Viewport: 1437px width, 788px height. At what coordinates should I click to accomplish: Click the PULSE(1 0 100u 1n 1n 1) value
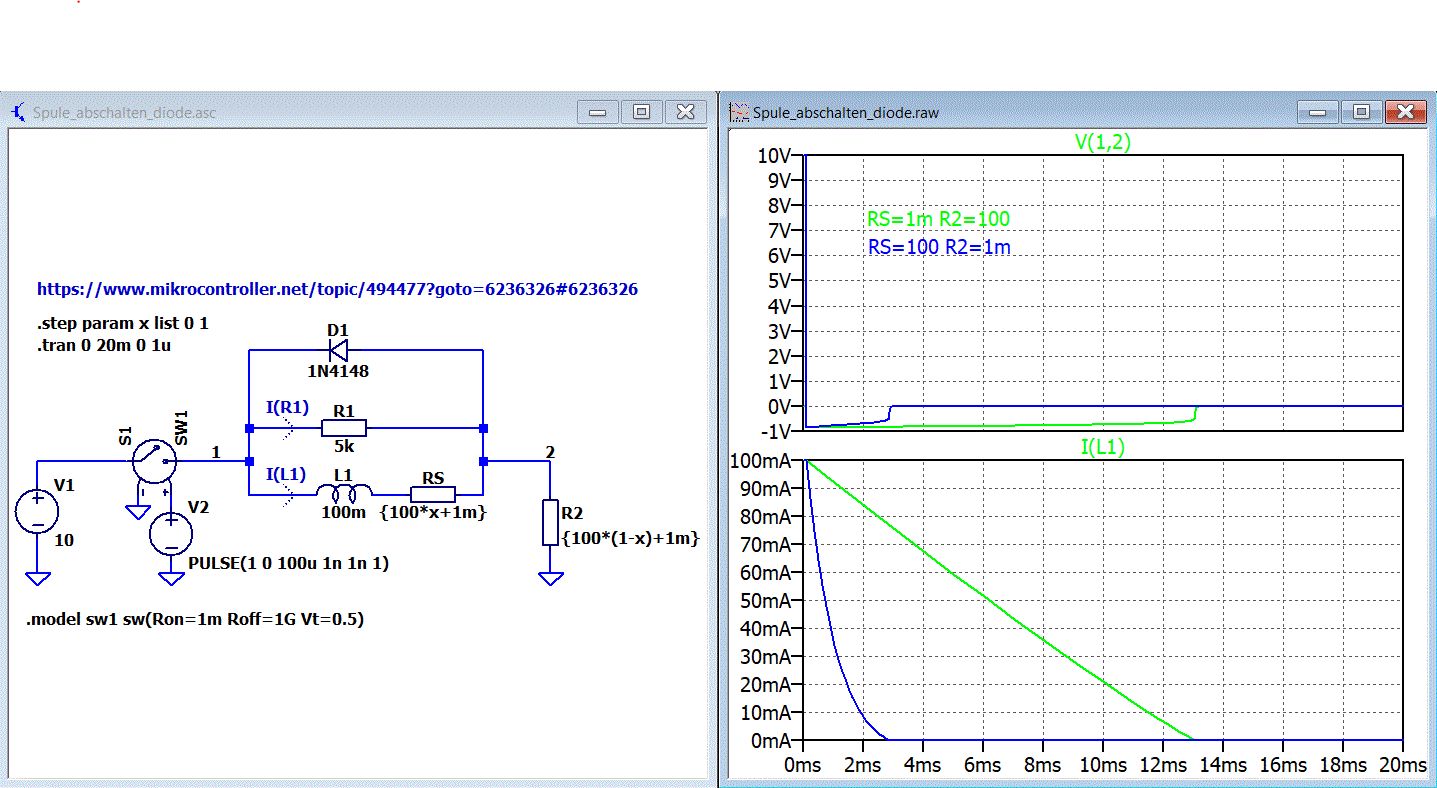tap(288, 564)
